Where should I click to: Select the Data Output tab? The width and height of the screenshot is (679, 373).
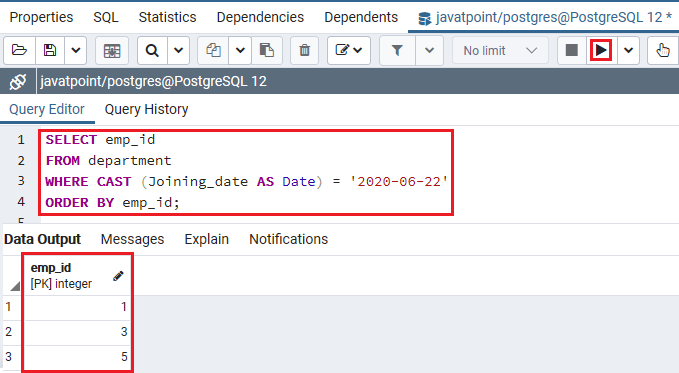[x=42, y=239]
